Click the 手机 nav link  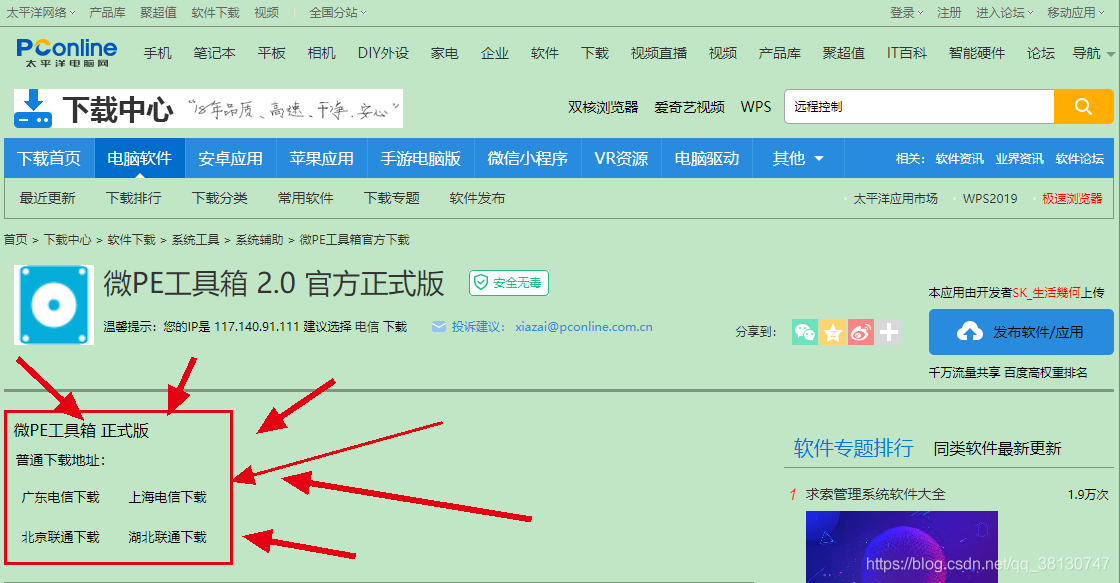point(157,53)
